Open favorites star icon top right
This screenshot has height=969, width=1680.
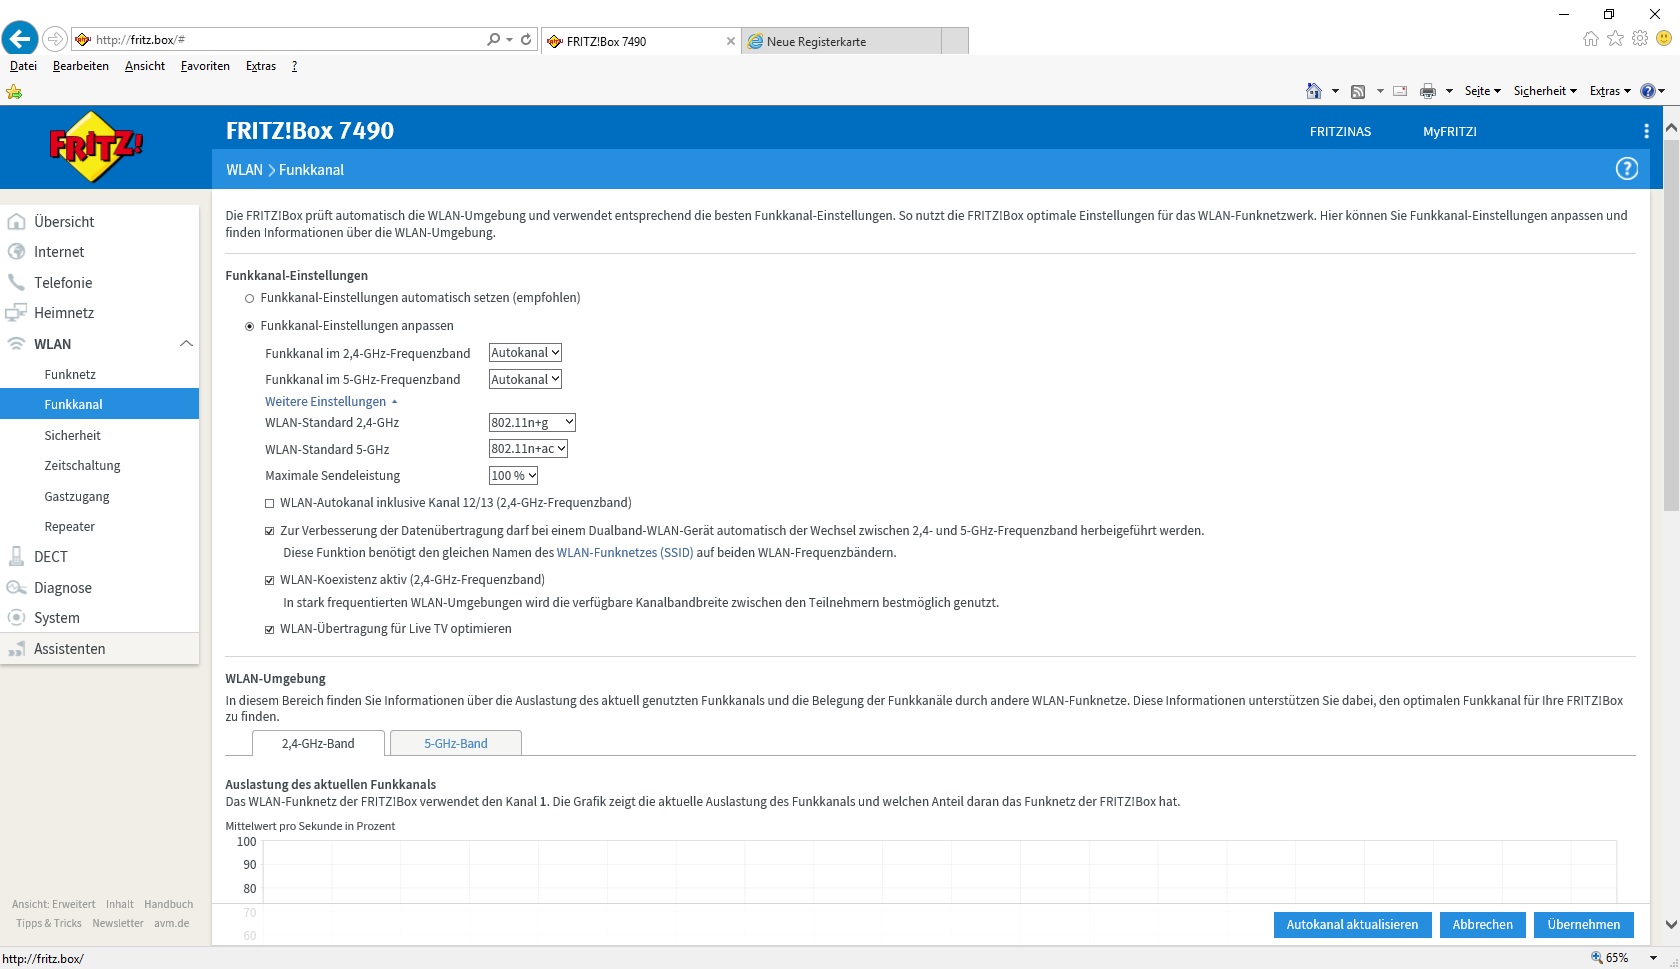tap(1615, 38)
